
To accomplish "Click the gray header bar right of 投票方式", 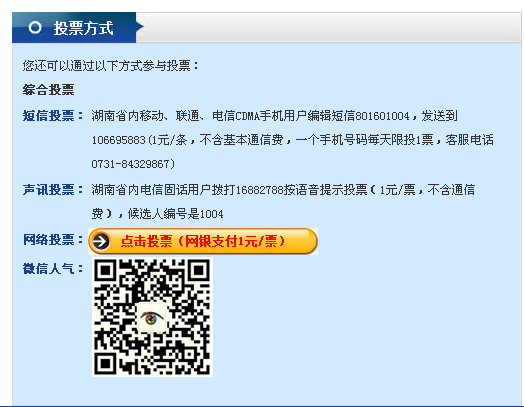I will point(329,28).
